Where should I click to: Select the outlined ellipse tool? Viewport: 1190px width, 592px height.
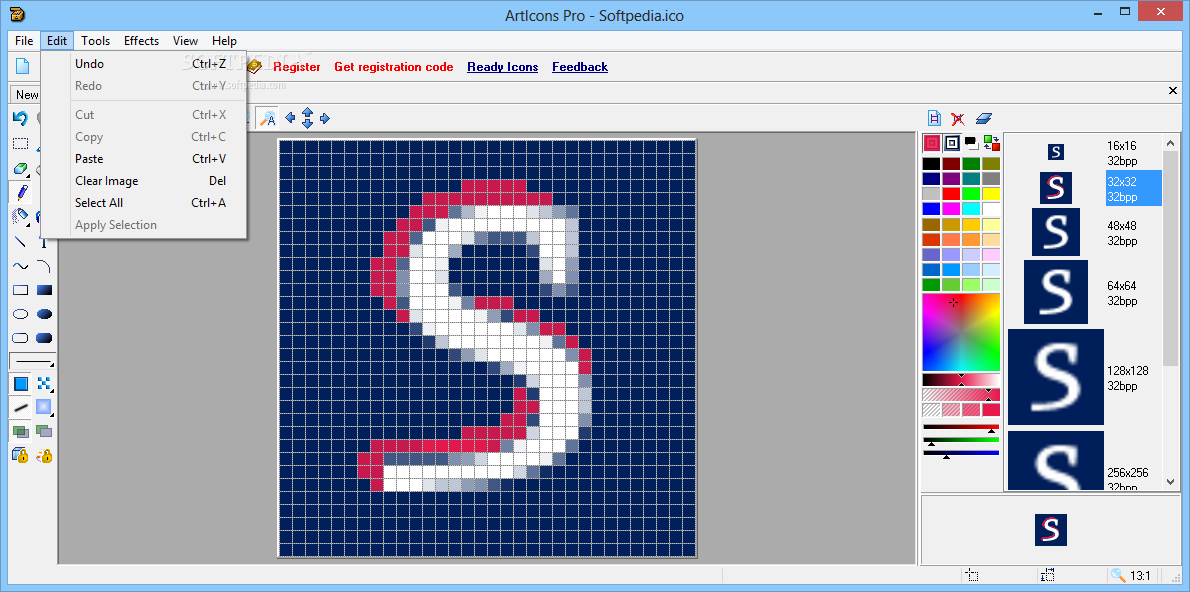tap(20, 314)
